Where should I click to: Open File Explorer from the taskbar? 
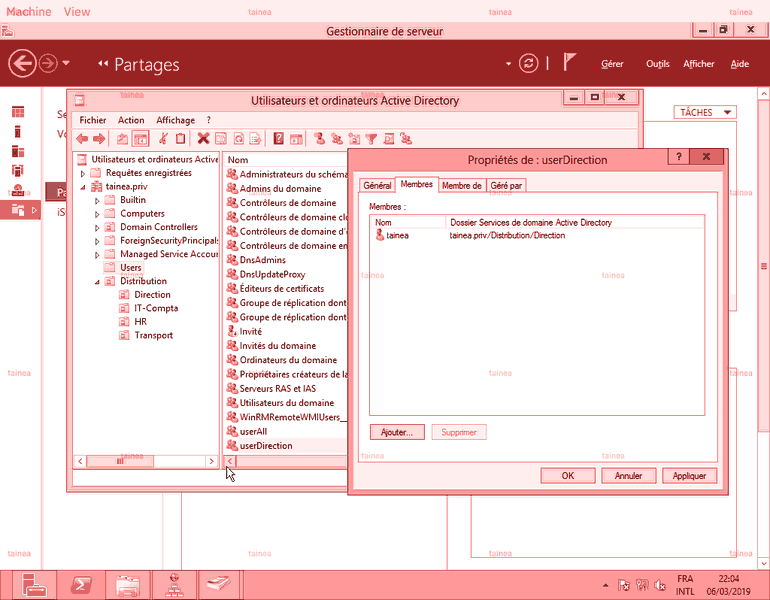point(127,585)
